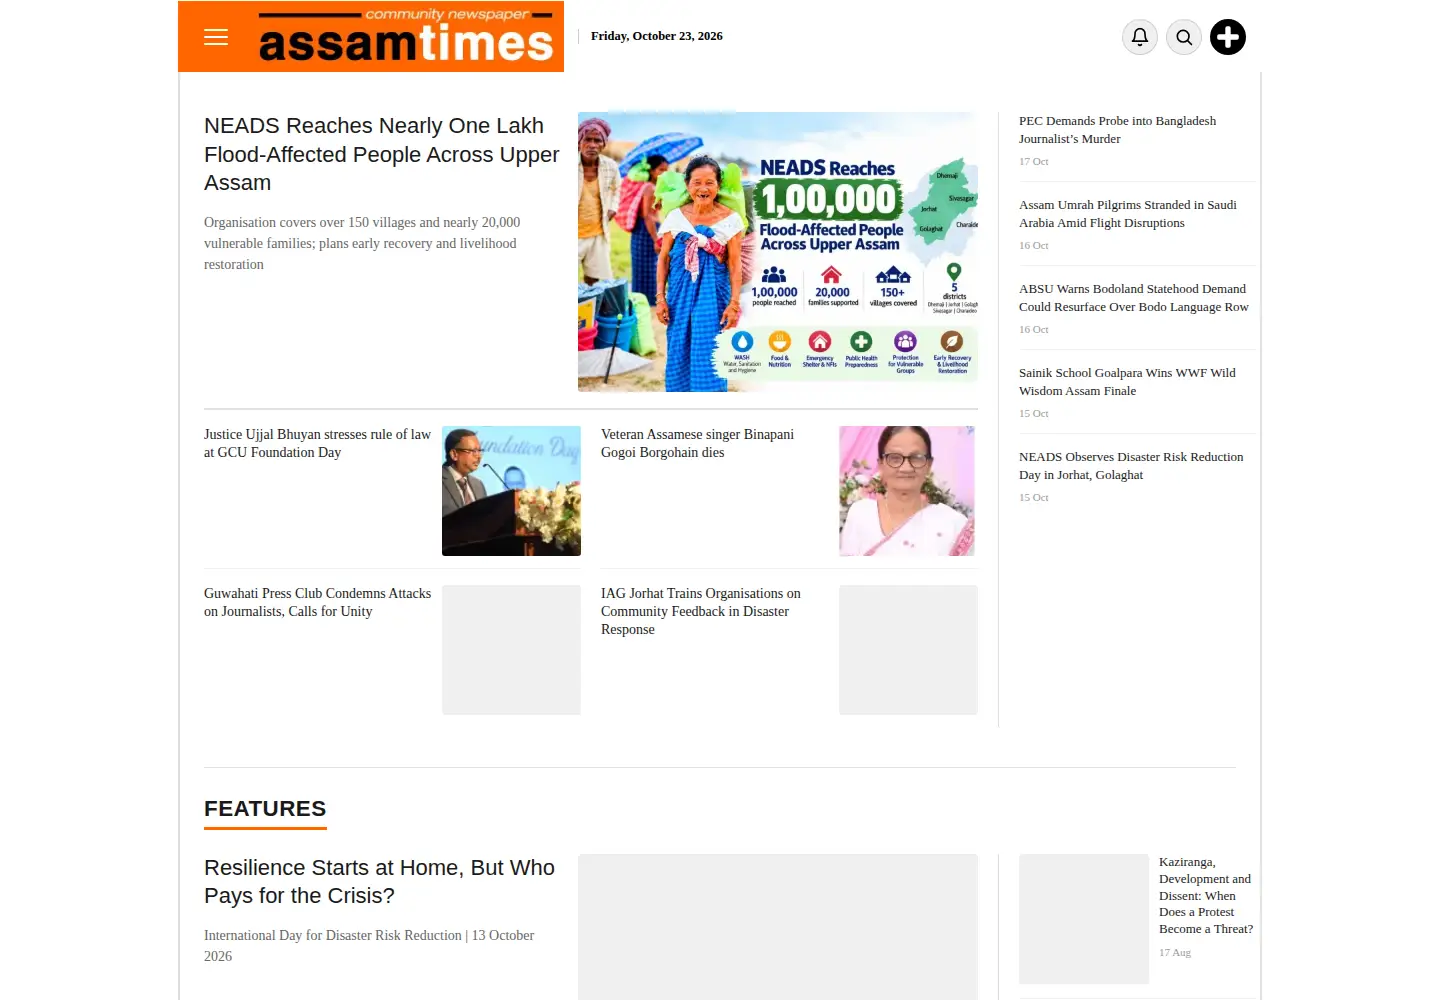
Task: Open Sainik School Goalpara WWF story
Action: tap(1127, 382)
